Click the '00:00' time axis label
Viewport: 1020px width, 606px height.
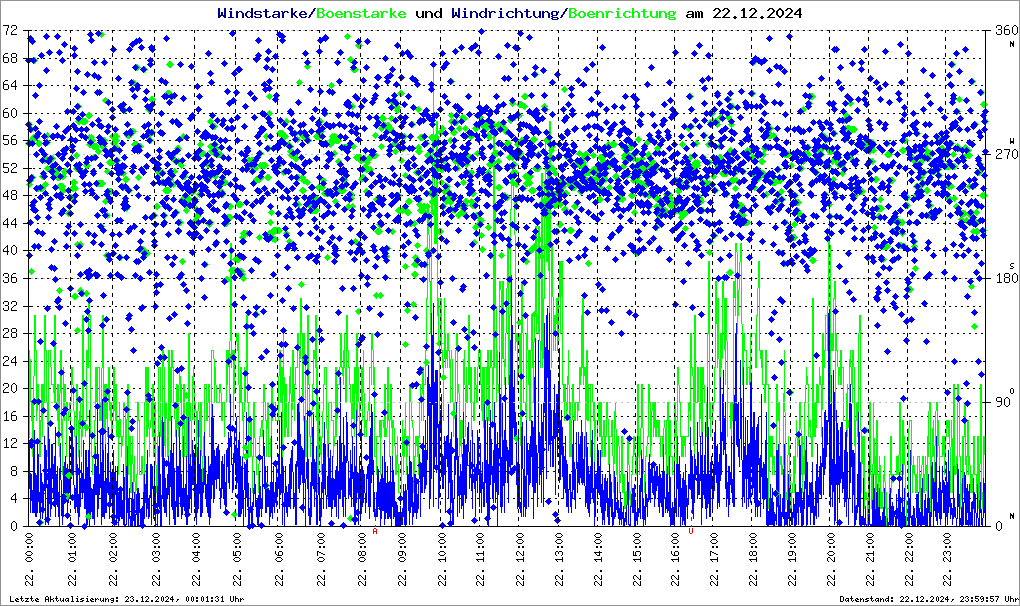[x=29, y=546]
